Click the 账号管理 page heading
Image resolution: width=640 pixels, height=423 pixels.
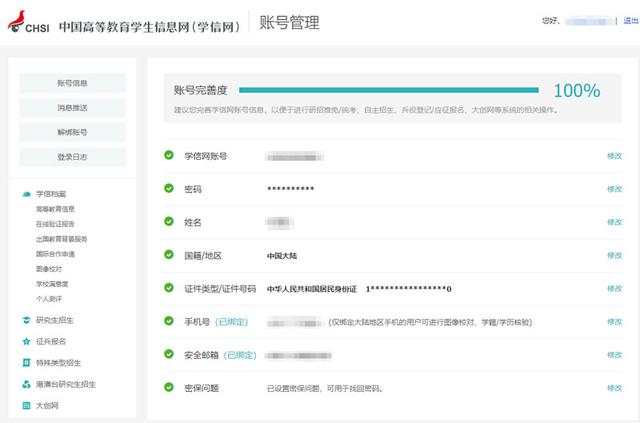click(x=289, y=22)
